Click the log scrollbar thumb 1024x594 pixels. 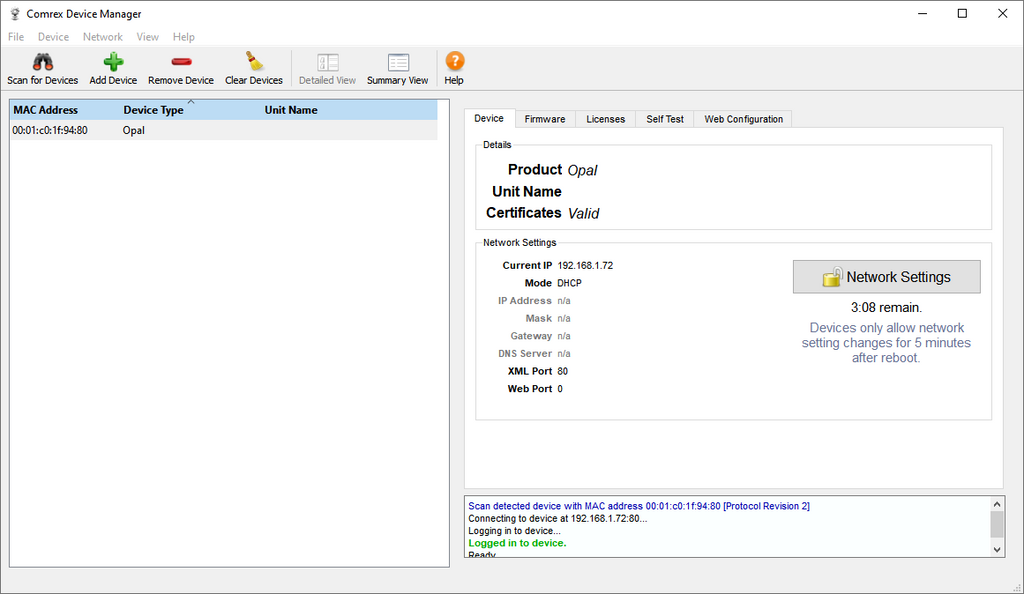point(997,524)
